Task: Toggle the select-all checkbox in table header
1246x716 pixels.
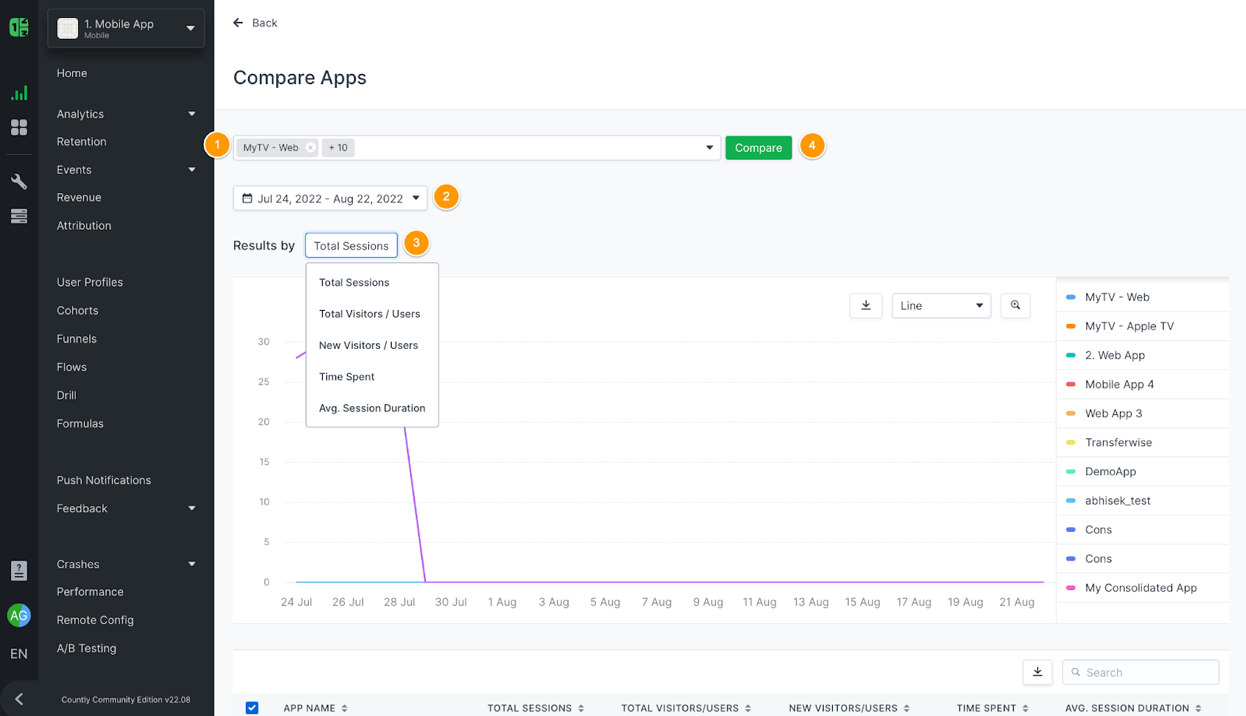Action: (252, 708)
